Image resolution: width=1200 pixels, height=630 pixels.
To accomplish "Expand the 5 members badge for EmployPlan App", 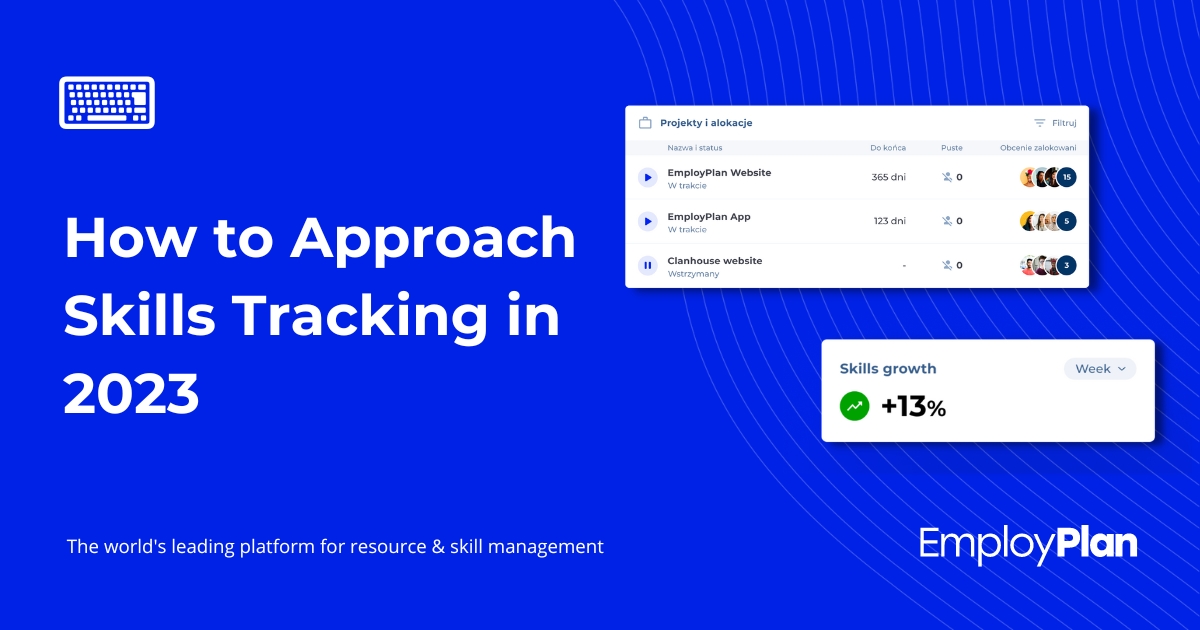I will click(1066, 221).
